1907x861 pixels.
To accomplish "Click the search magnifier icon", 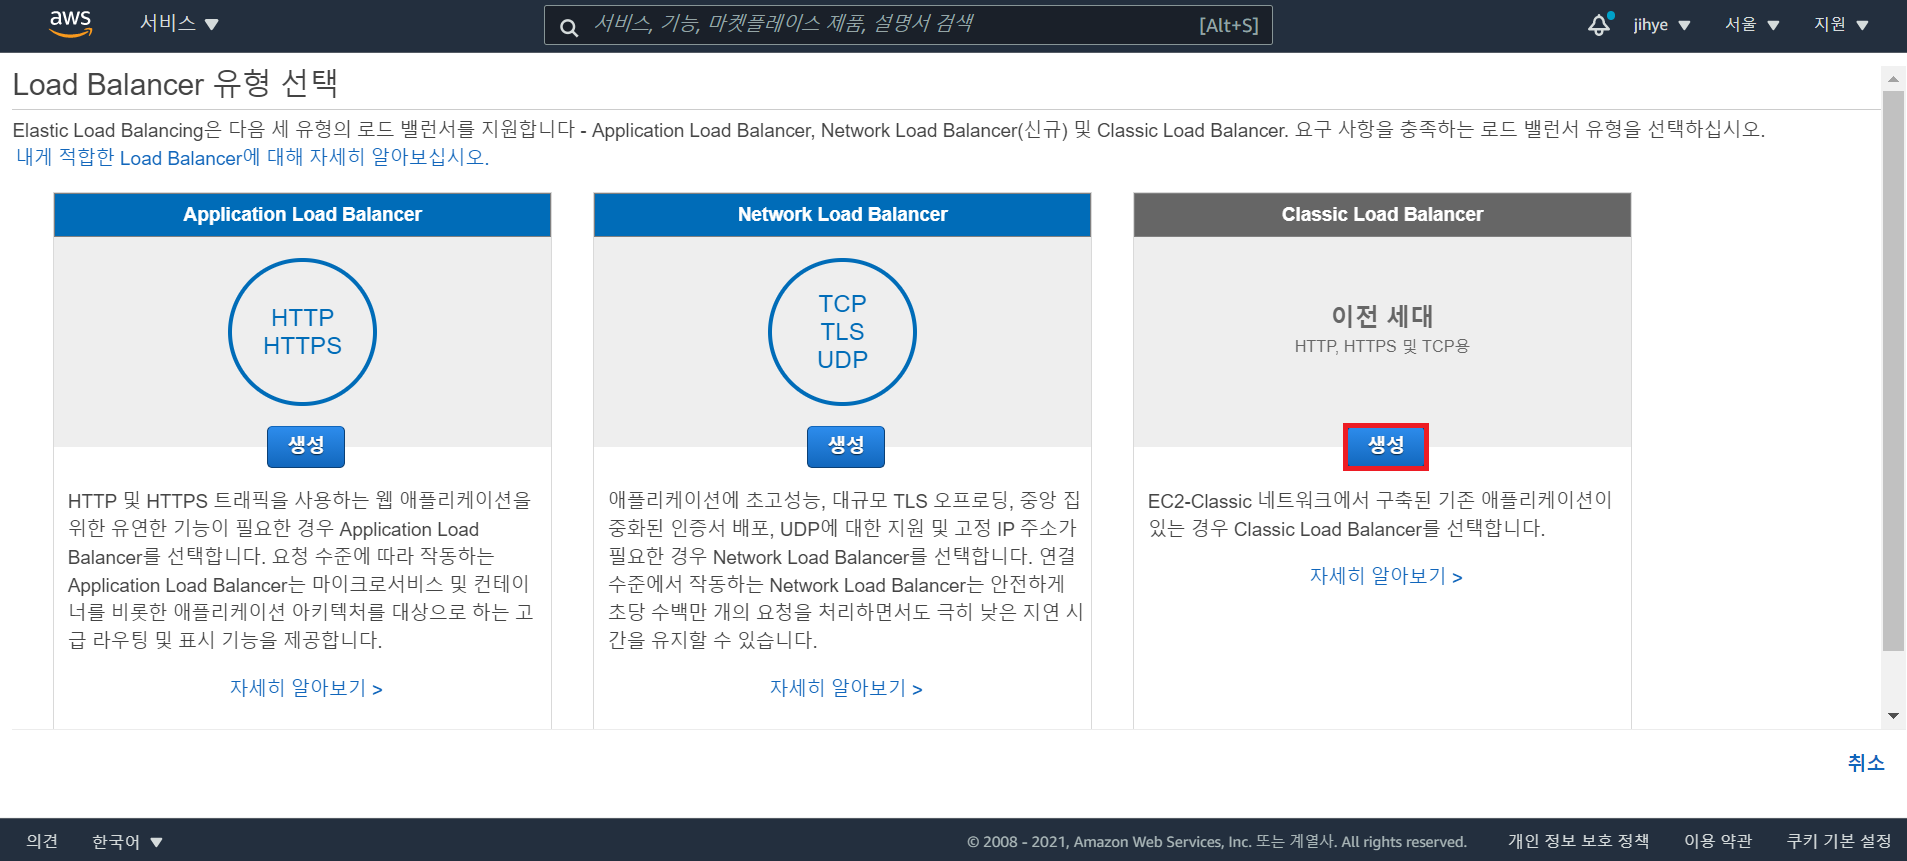I will pos(569,27).
